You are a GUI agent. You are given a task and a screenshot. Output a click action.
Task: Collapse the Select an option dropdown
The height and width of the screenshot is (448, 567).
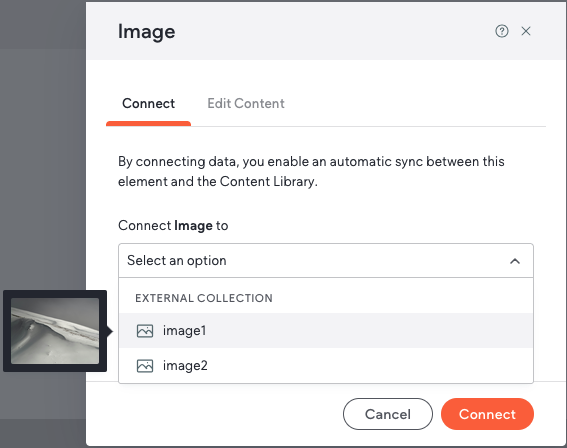click(326, 261)
